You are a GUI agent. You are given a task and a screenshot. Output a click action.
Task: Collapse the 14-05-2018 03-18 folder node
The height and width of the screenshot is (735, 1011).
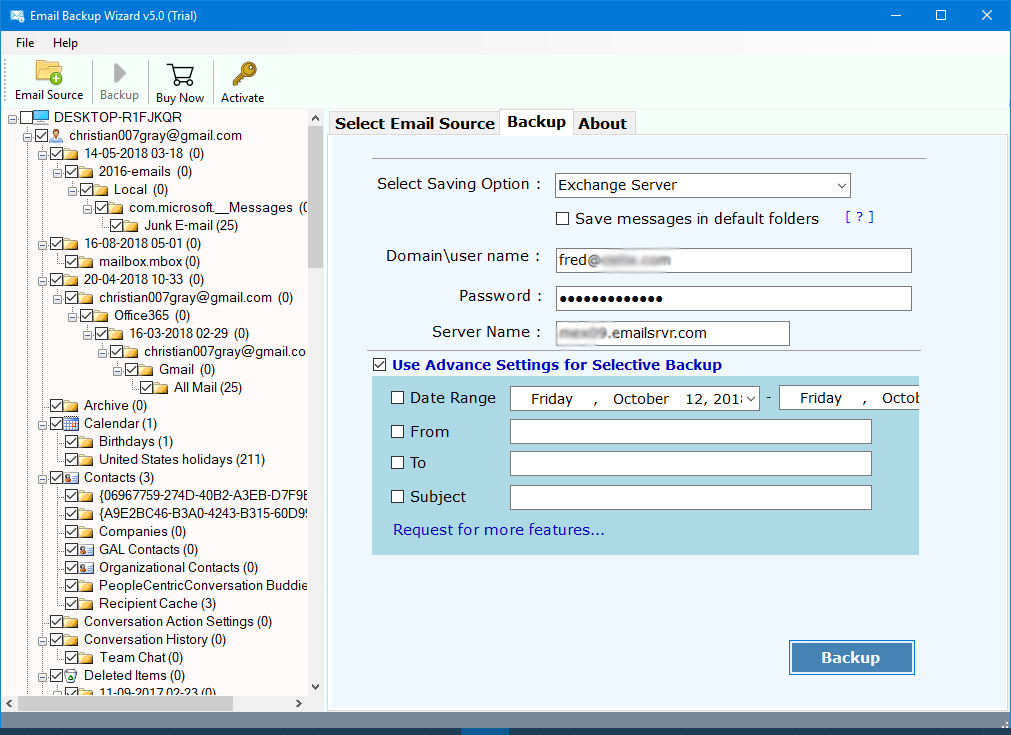pyautogui.click(x=43, y=155)
